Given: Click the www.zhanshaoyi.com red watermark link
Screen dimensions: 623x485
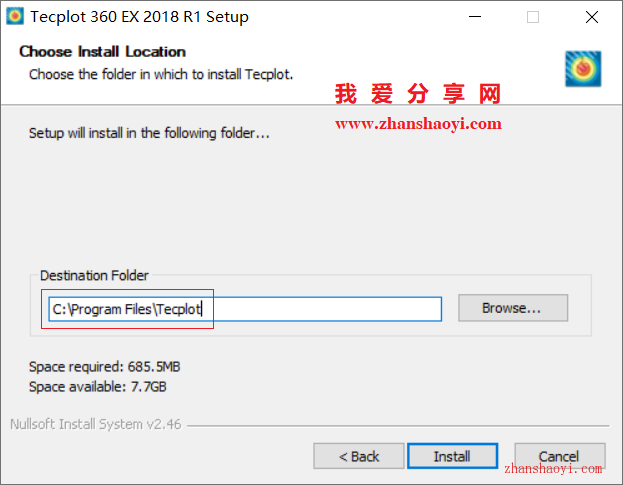Looking at the screenshot, I should tap(418, 124).
